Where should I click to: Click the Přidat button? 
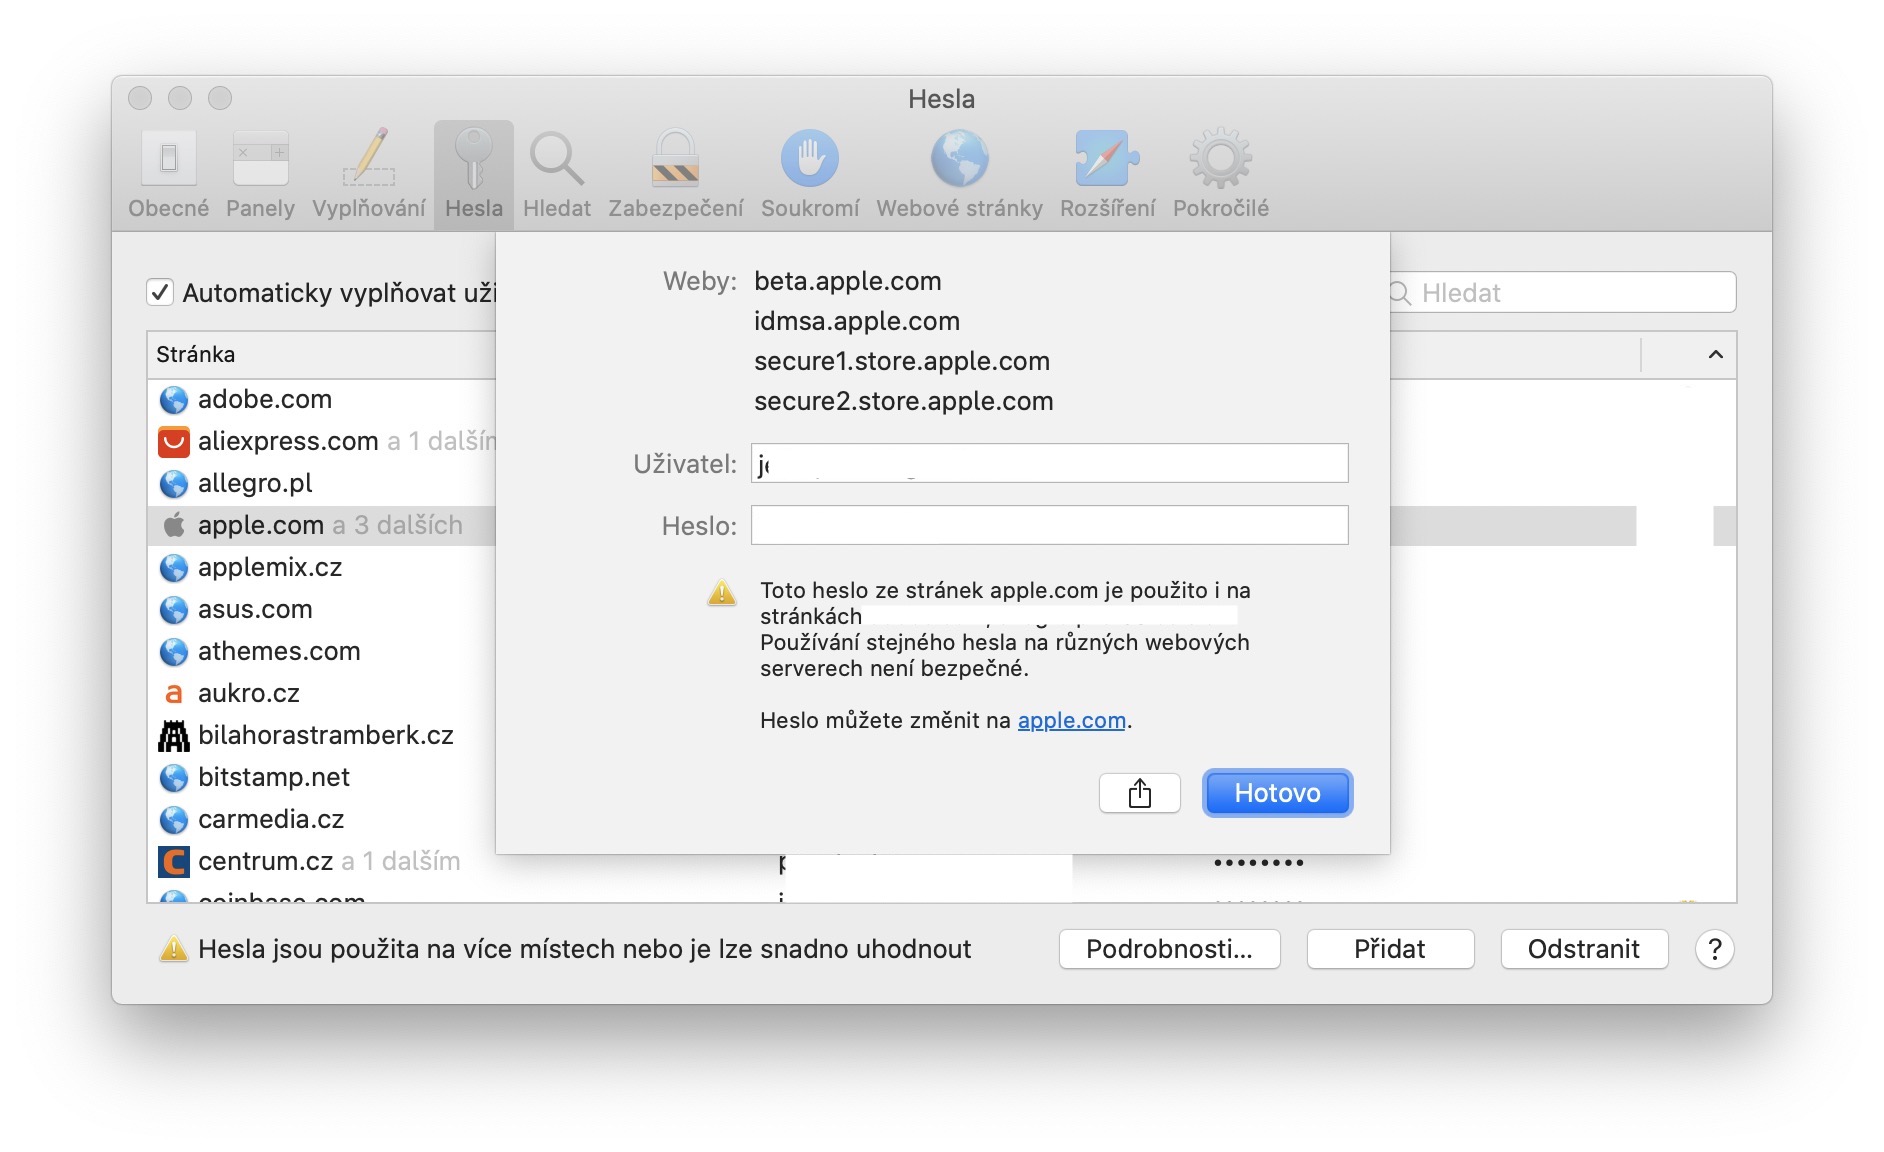(1390, 949)
